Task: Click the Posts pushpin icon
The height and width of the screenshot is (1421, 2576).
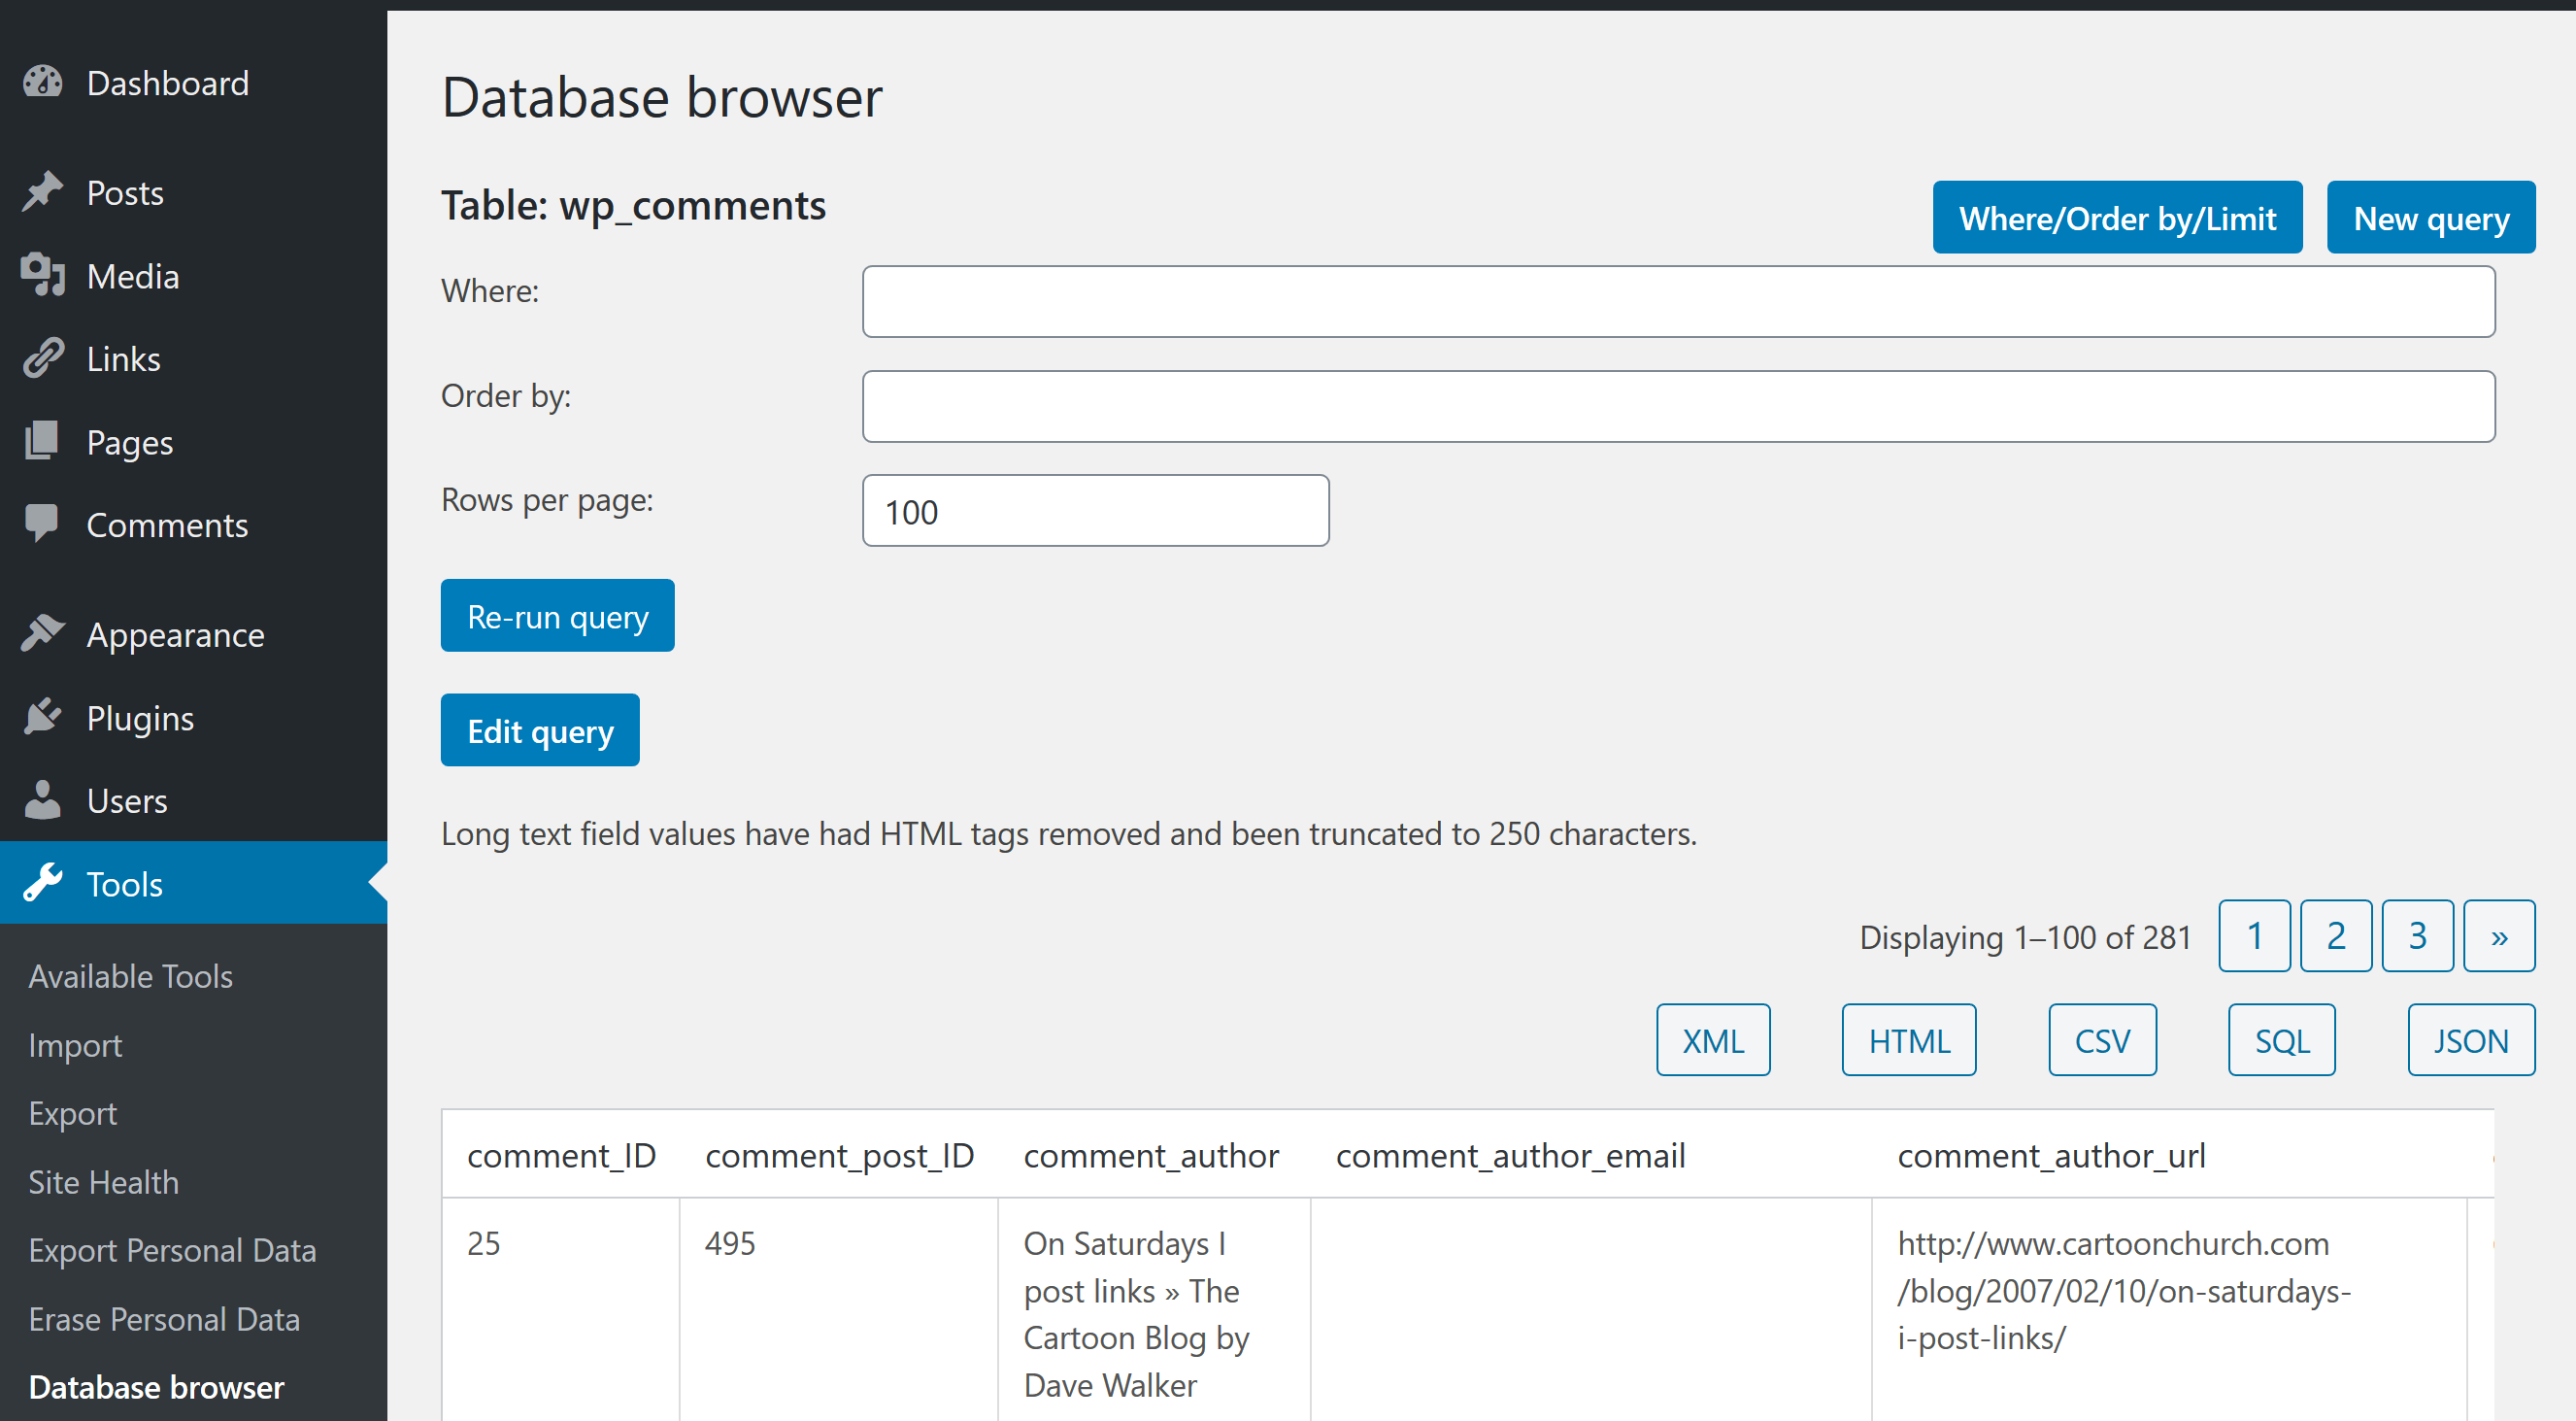Action: 43,192
